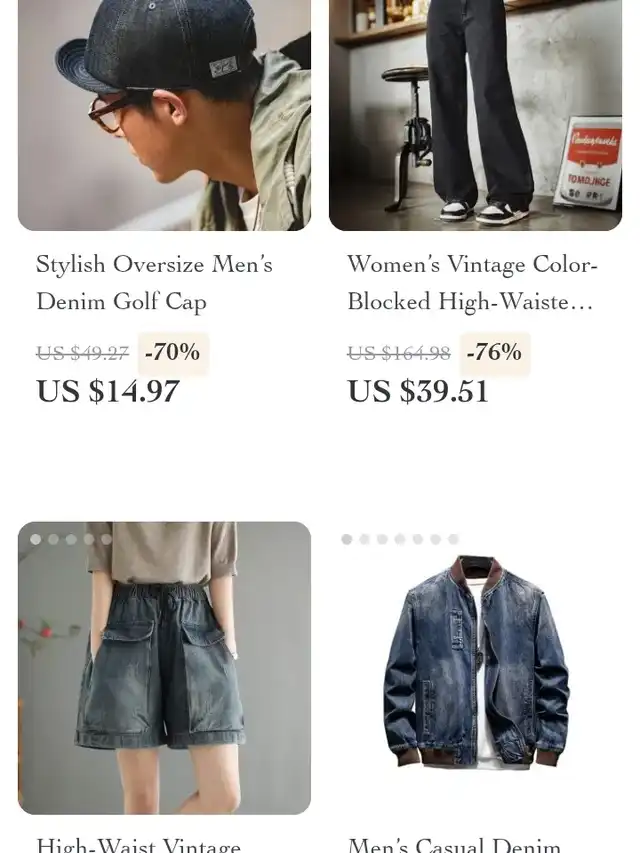The height and width of the screenshot is (853, 640).
Task: Select third carousel dot on shorts image
Action: [71, 539]
